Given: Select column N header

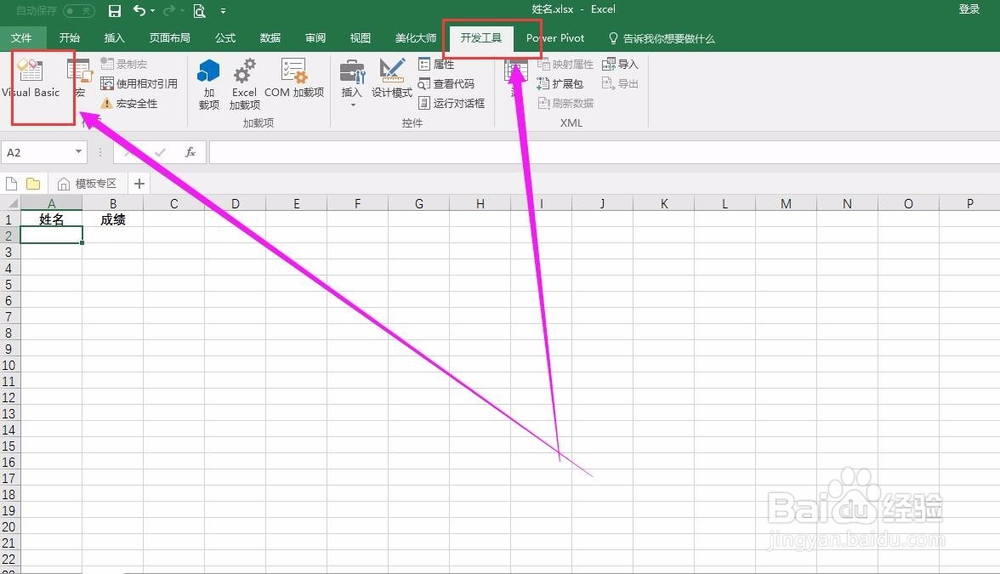Looking at the screenshot, I should coord(847,203).
